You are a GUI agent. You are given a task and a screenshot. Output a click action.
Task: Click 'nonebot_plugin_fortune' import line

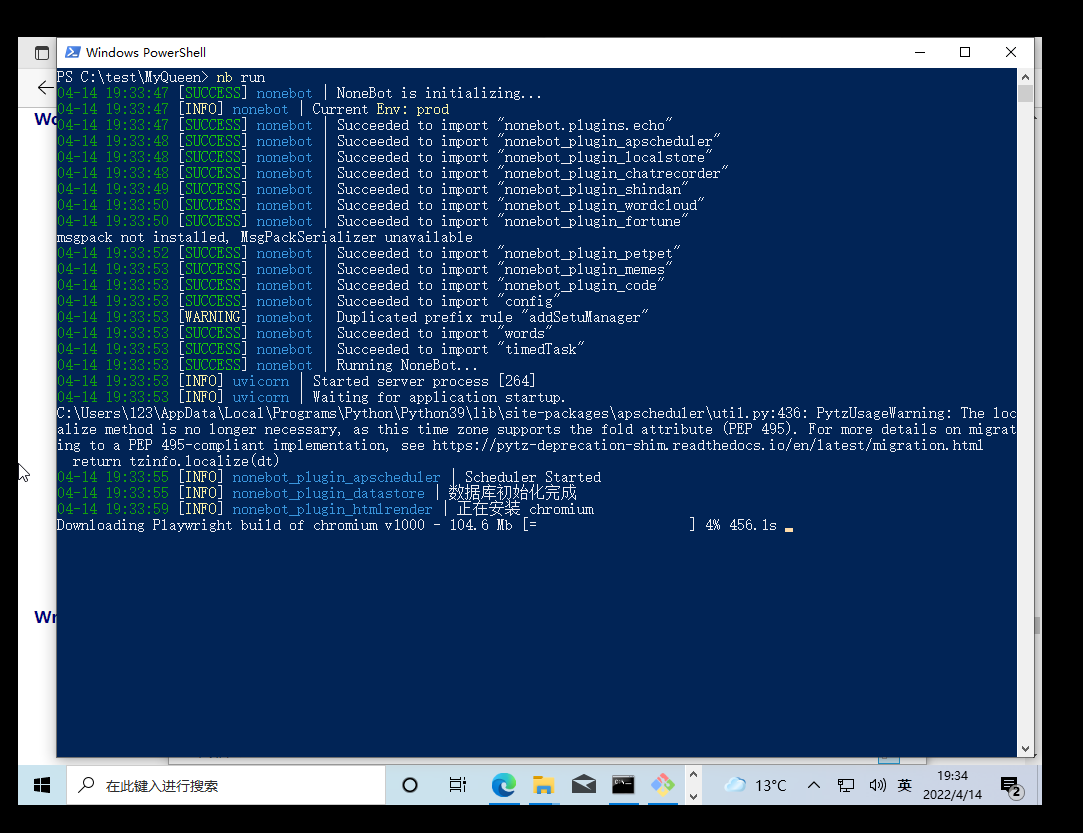coord(372,222)
